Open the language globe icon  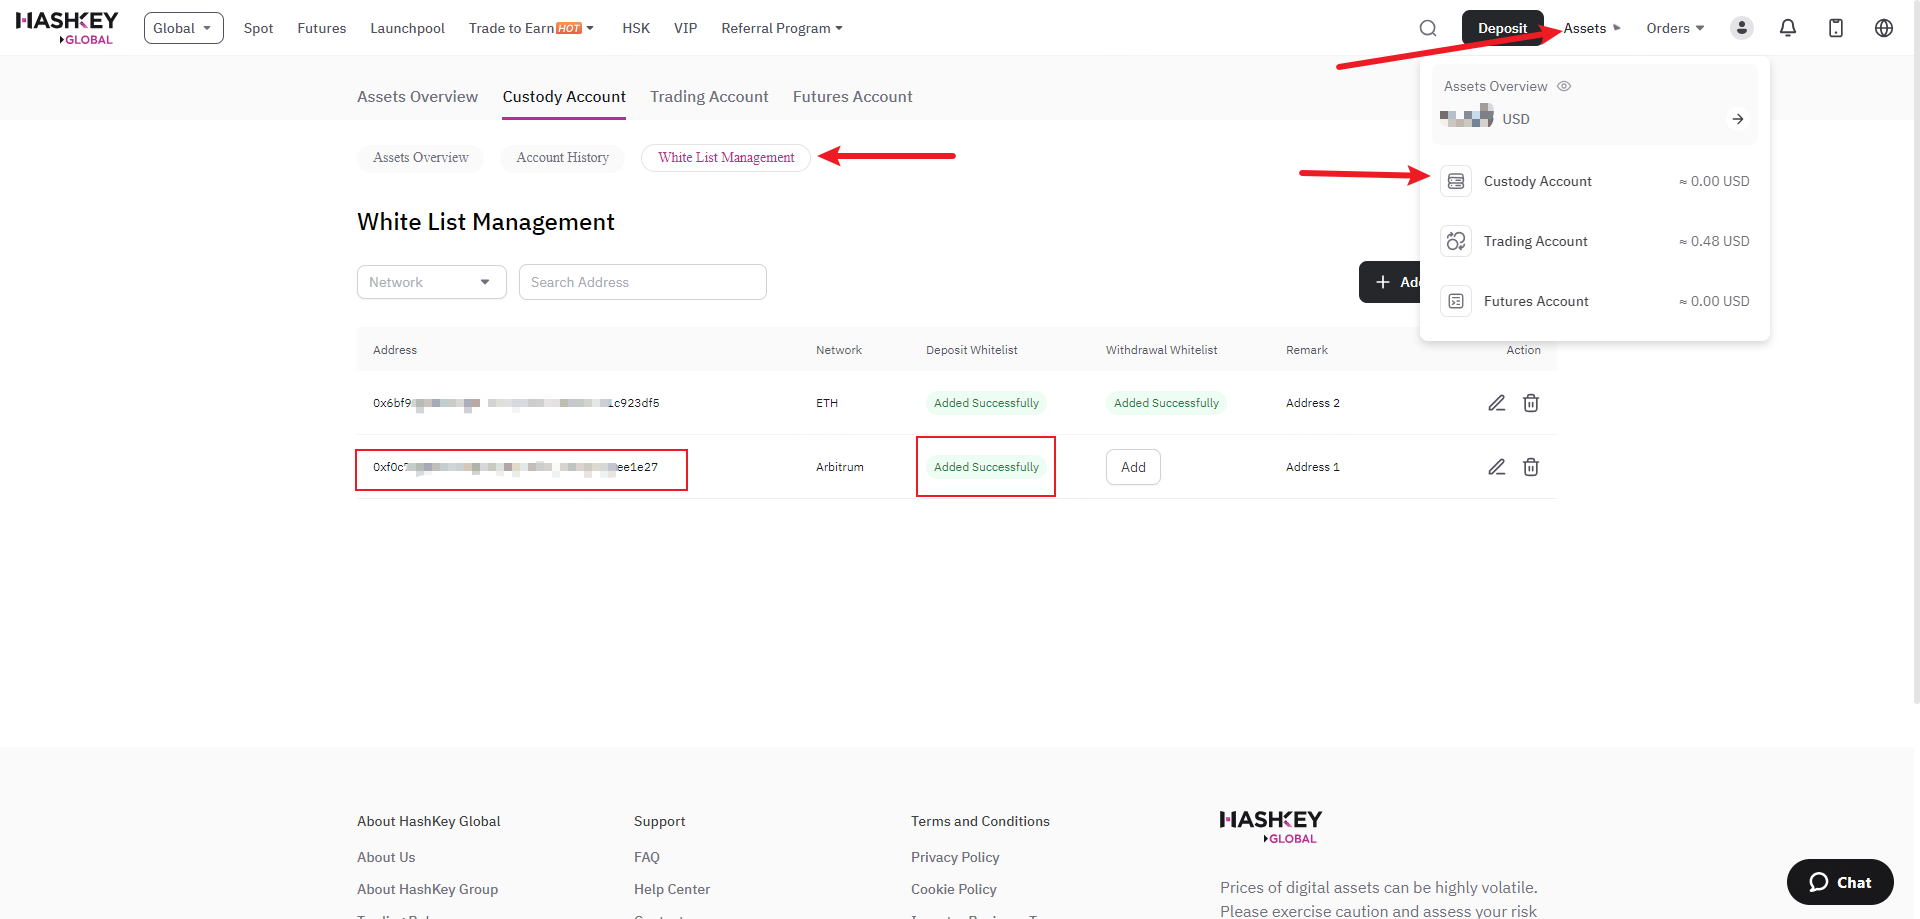[x=1884, y=28]
